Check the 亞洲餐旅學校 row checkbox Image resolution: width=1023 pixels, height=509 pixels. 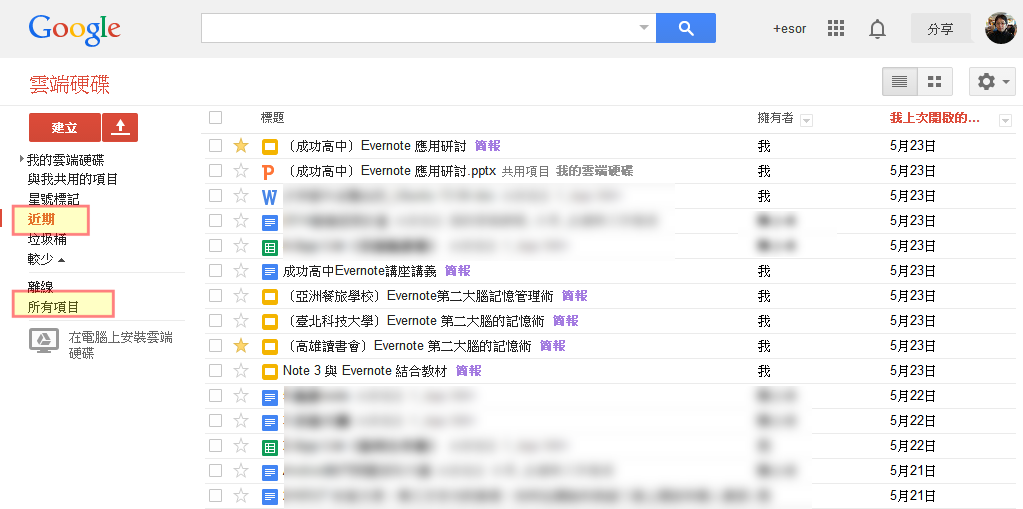point(215,295)
